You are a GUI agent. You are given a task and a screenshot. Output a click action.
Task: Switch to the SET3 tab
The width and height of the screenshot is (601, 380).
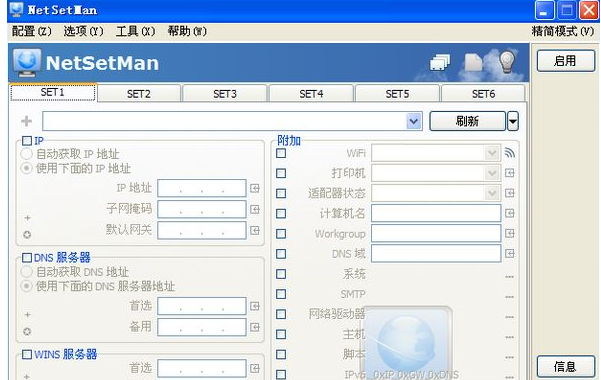pyautogui.click(x=225, y=94)
